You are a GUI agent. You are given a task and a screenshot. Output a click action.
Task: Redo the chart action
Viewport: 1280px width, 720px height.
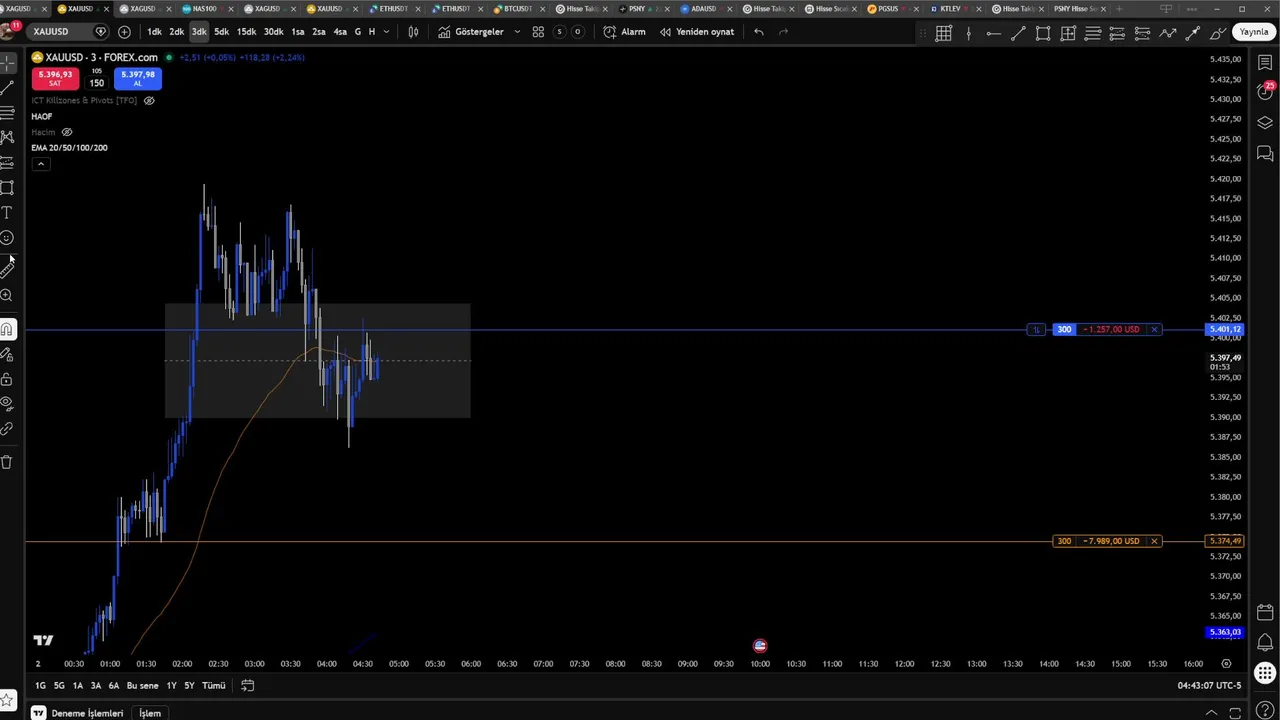pos(783,32)
